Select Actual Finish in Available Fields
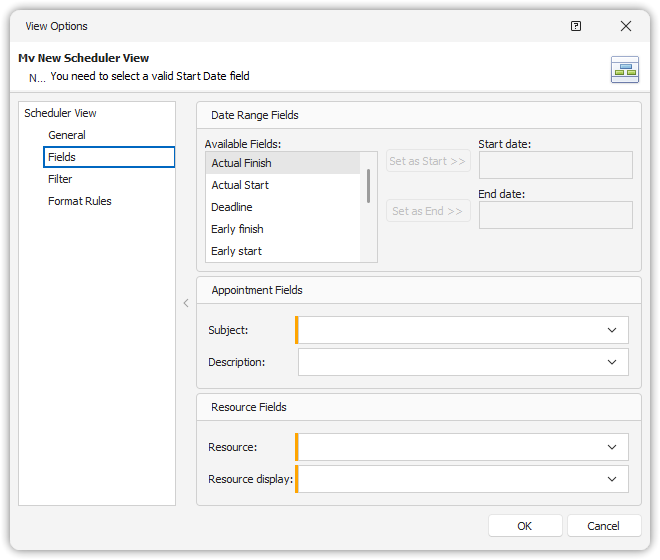The height and width of the screenshot is (560, 660). point(241,163)
